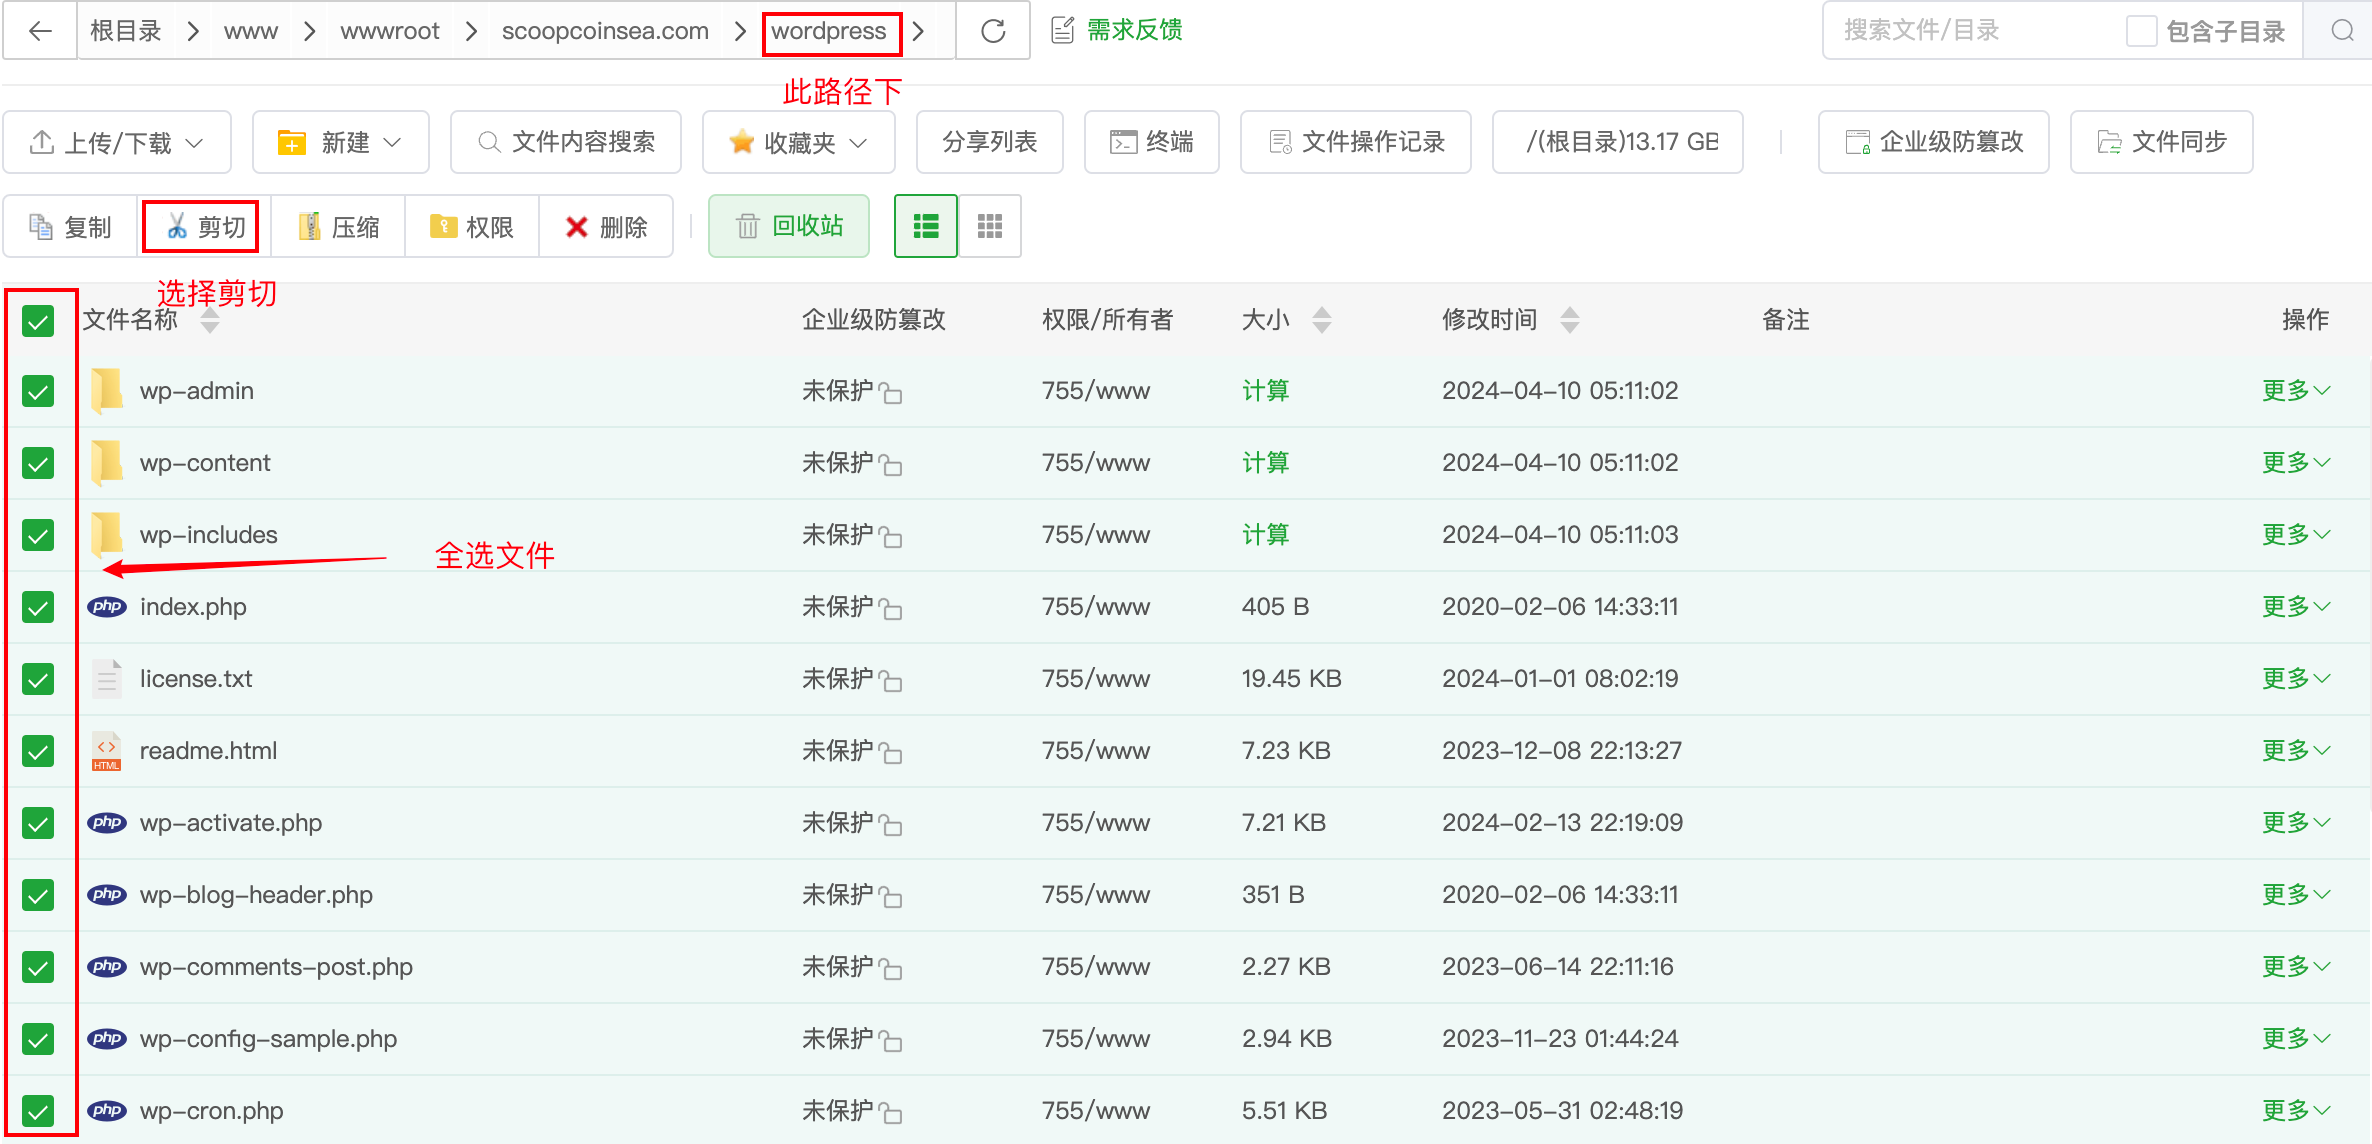Expand 更多 menu for wp-content
Image resolution: width=2372 pixels, height=1144 pixels.
(2296, 463)
